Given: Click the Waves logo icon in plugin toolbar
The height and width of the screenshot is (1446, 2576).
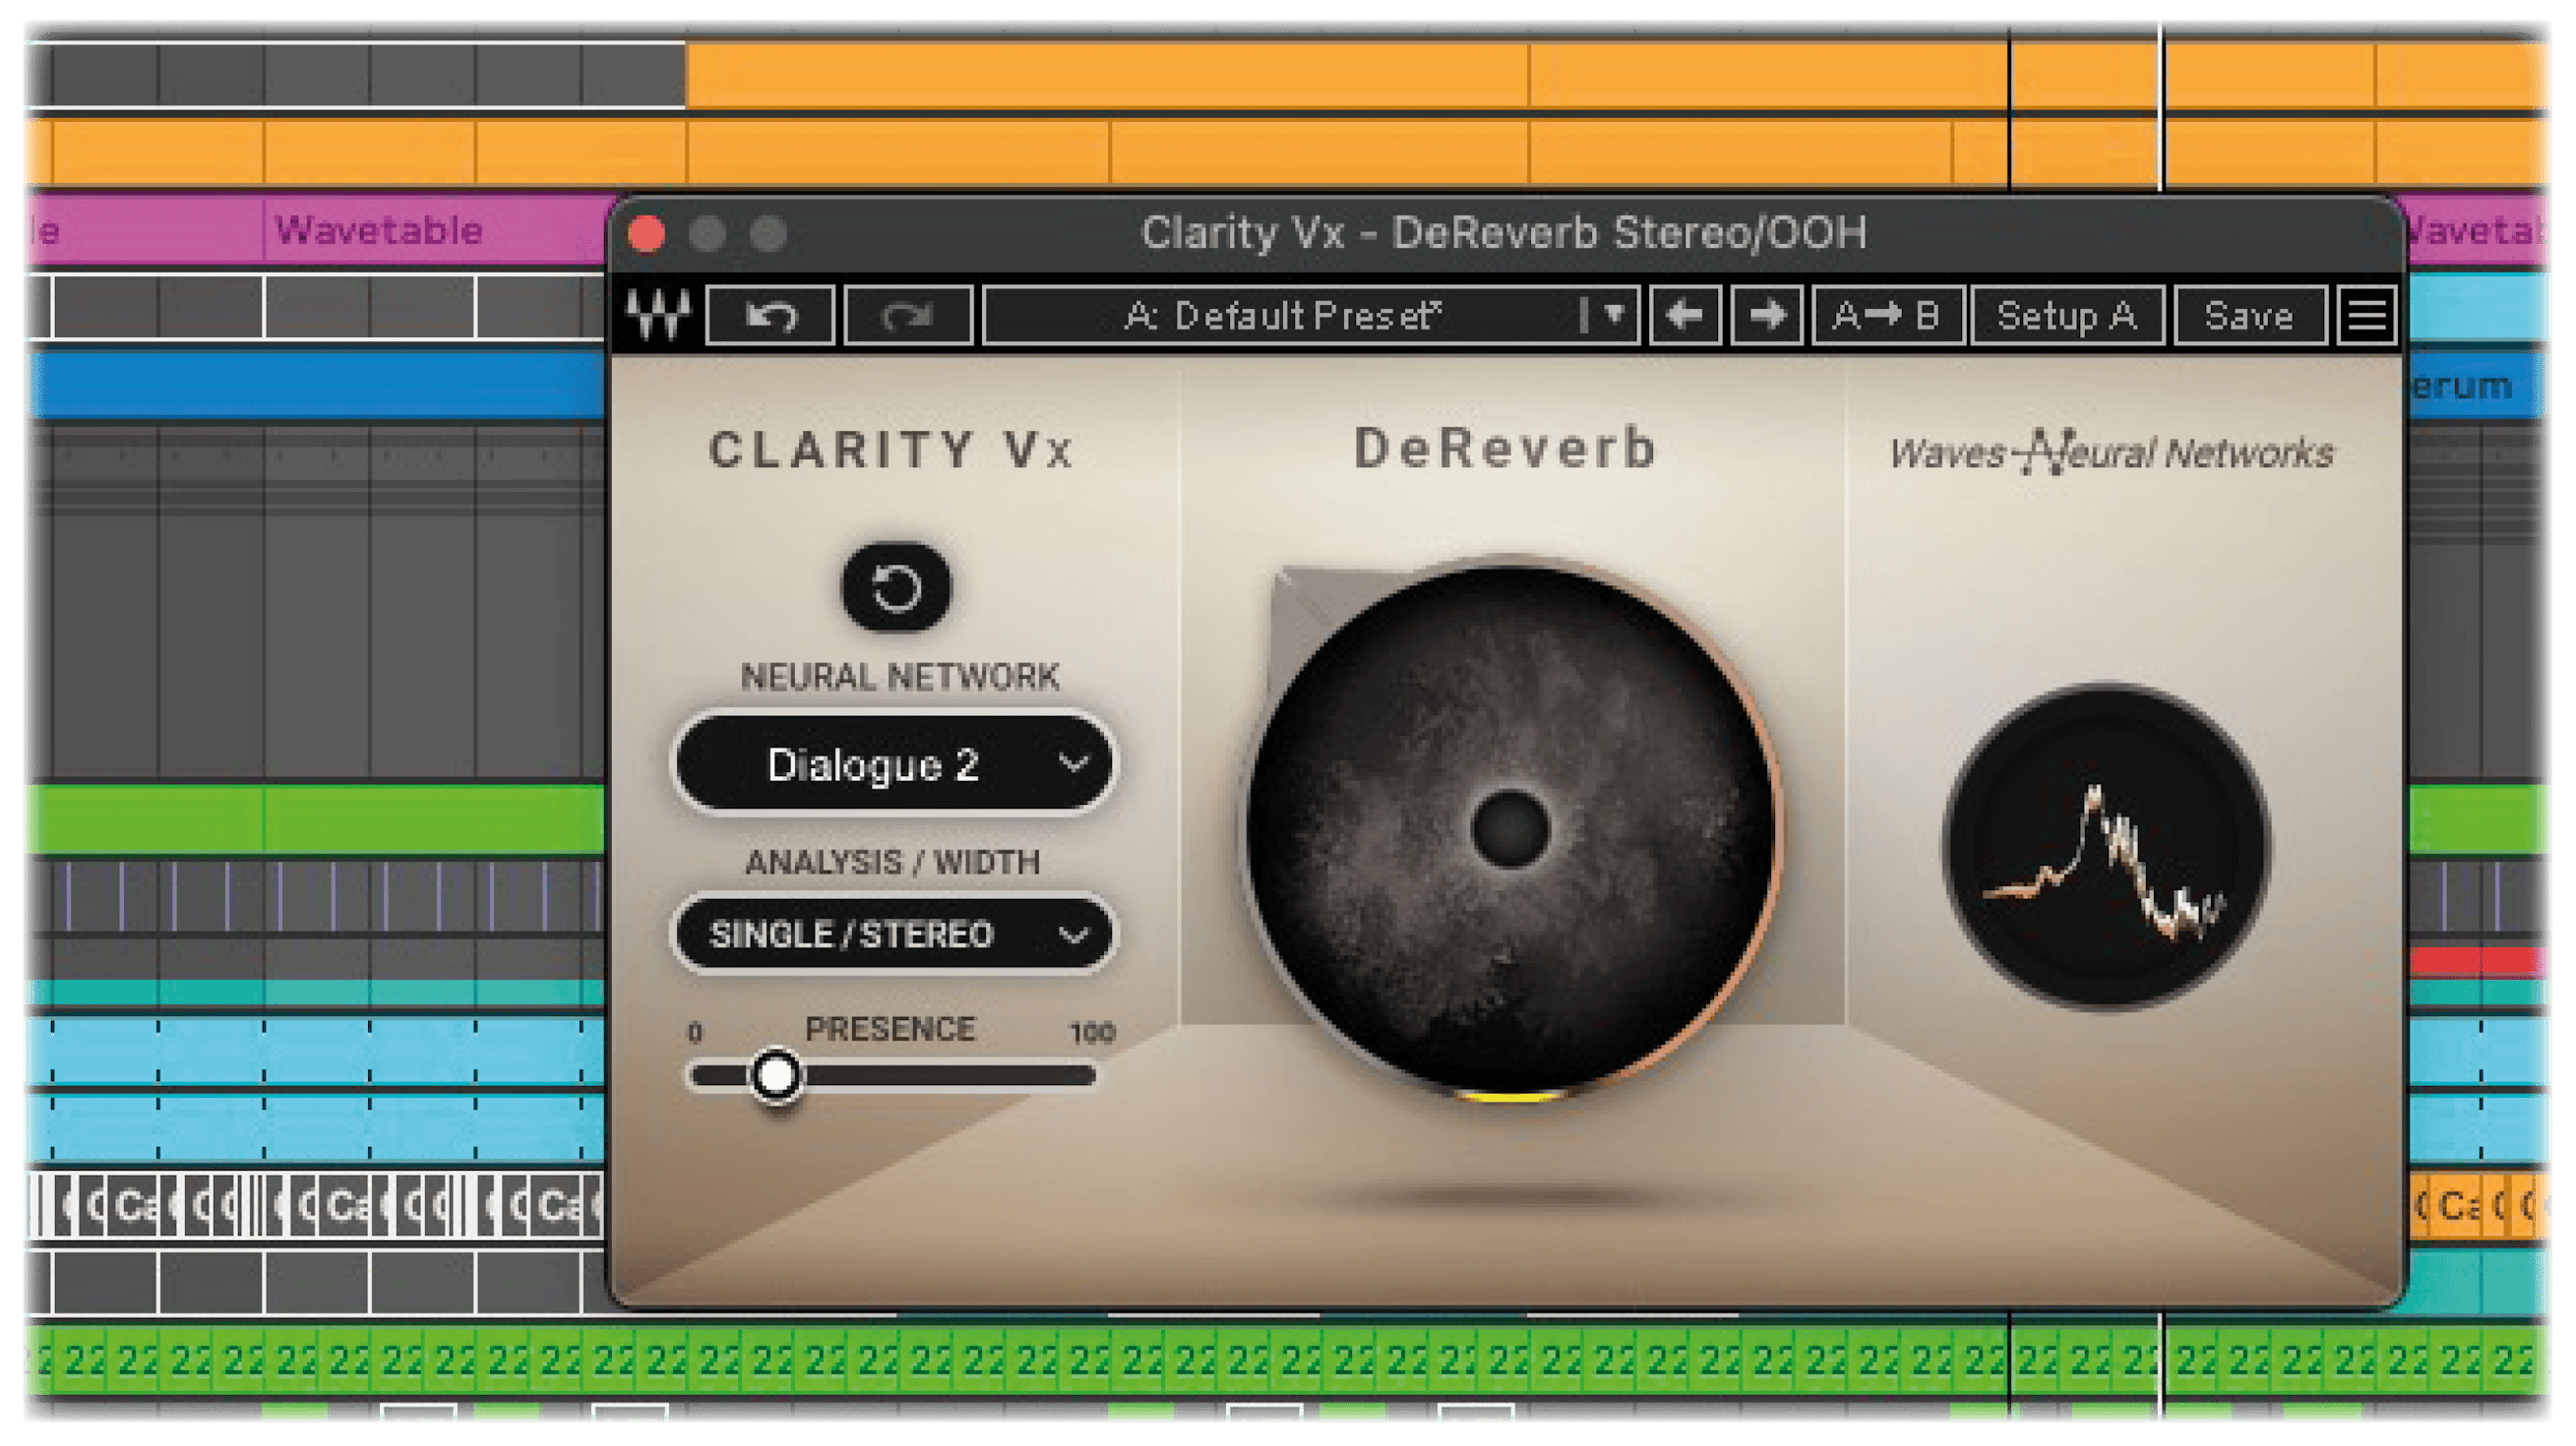Looking at the screenshot, I should (x=658, y=316).
